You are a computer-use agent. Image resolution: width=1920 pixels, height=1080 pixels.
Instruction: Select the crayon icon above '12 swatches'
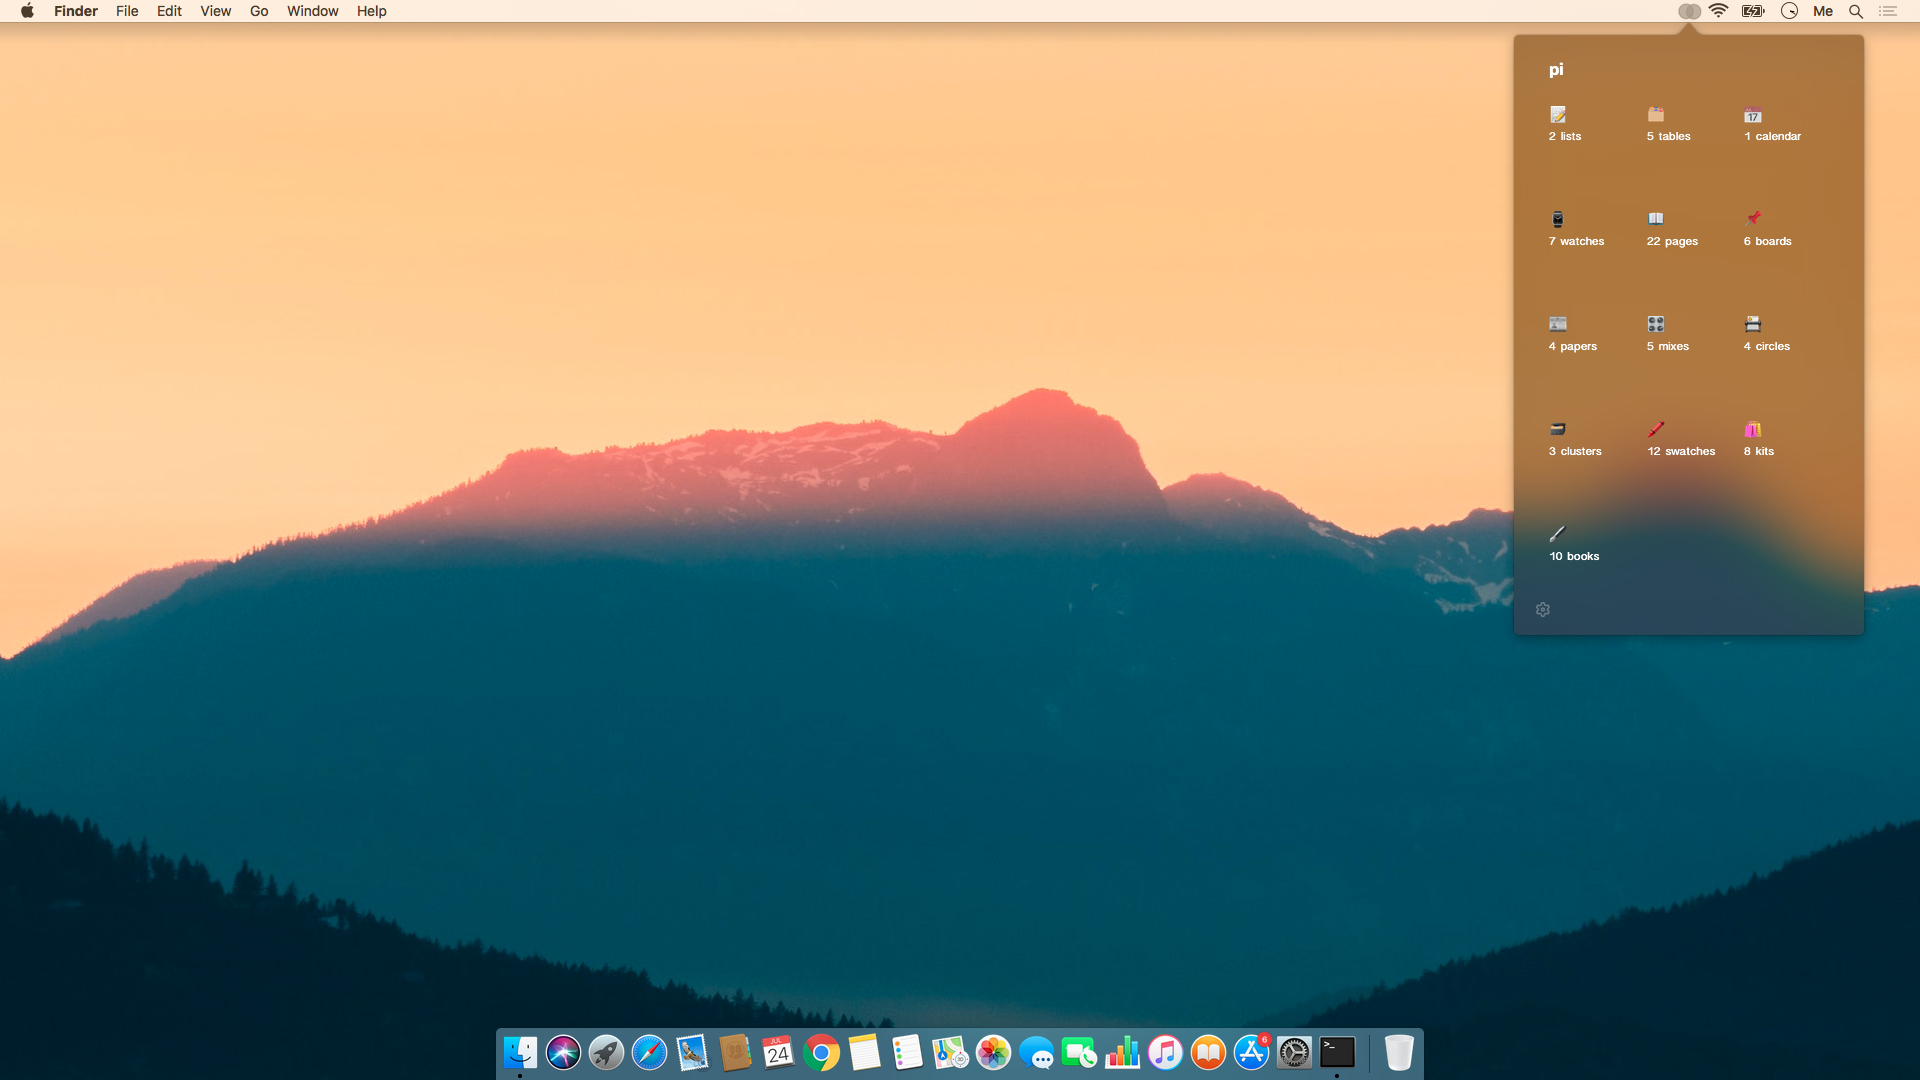coord(1656,429)
